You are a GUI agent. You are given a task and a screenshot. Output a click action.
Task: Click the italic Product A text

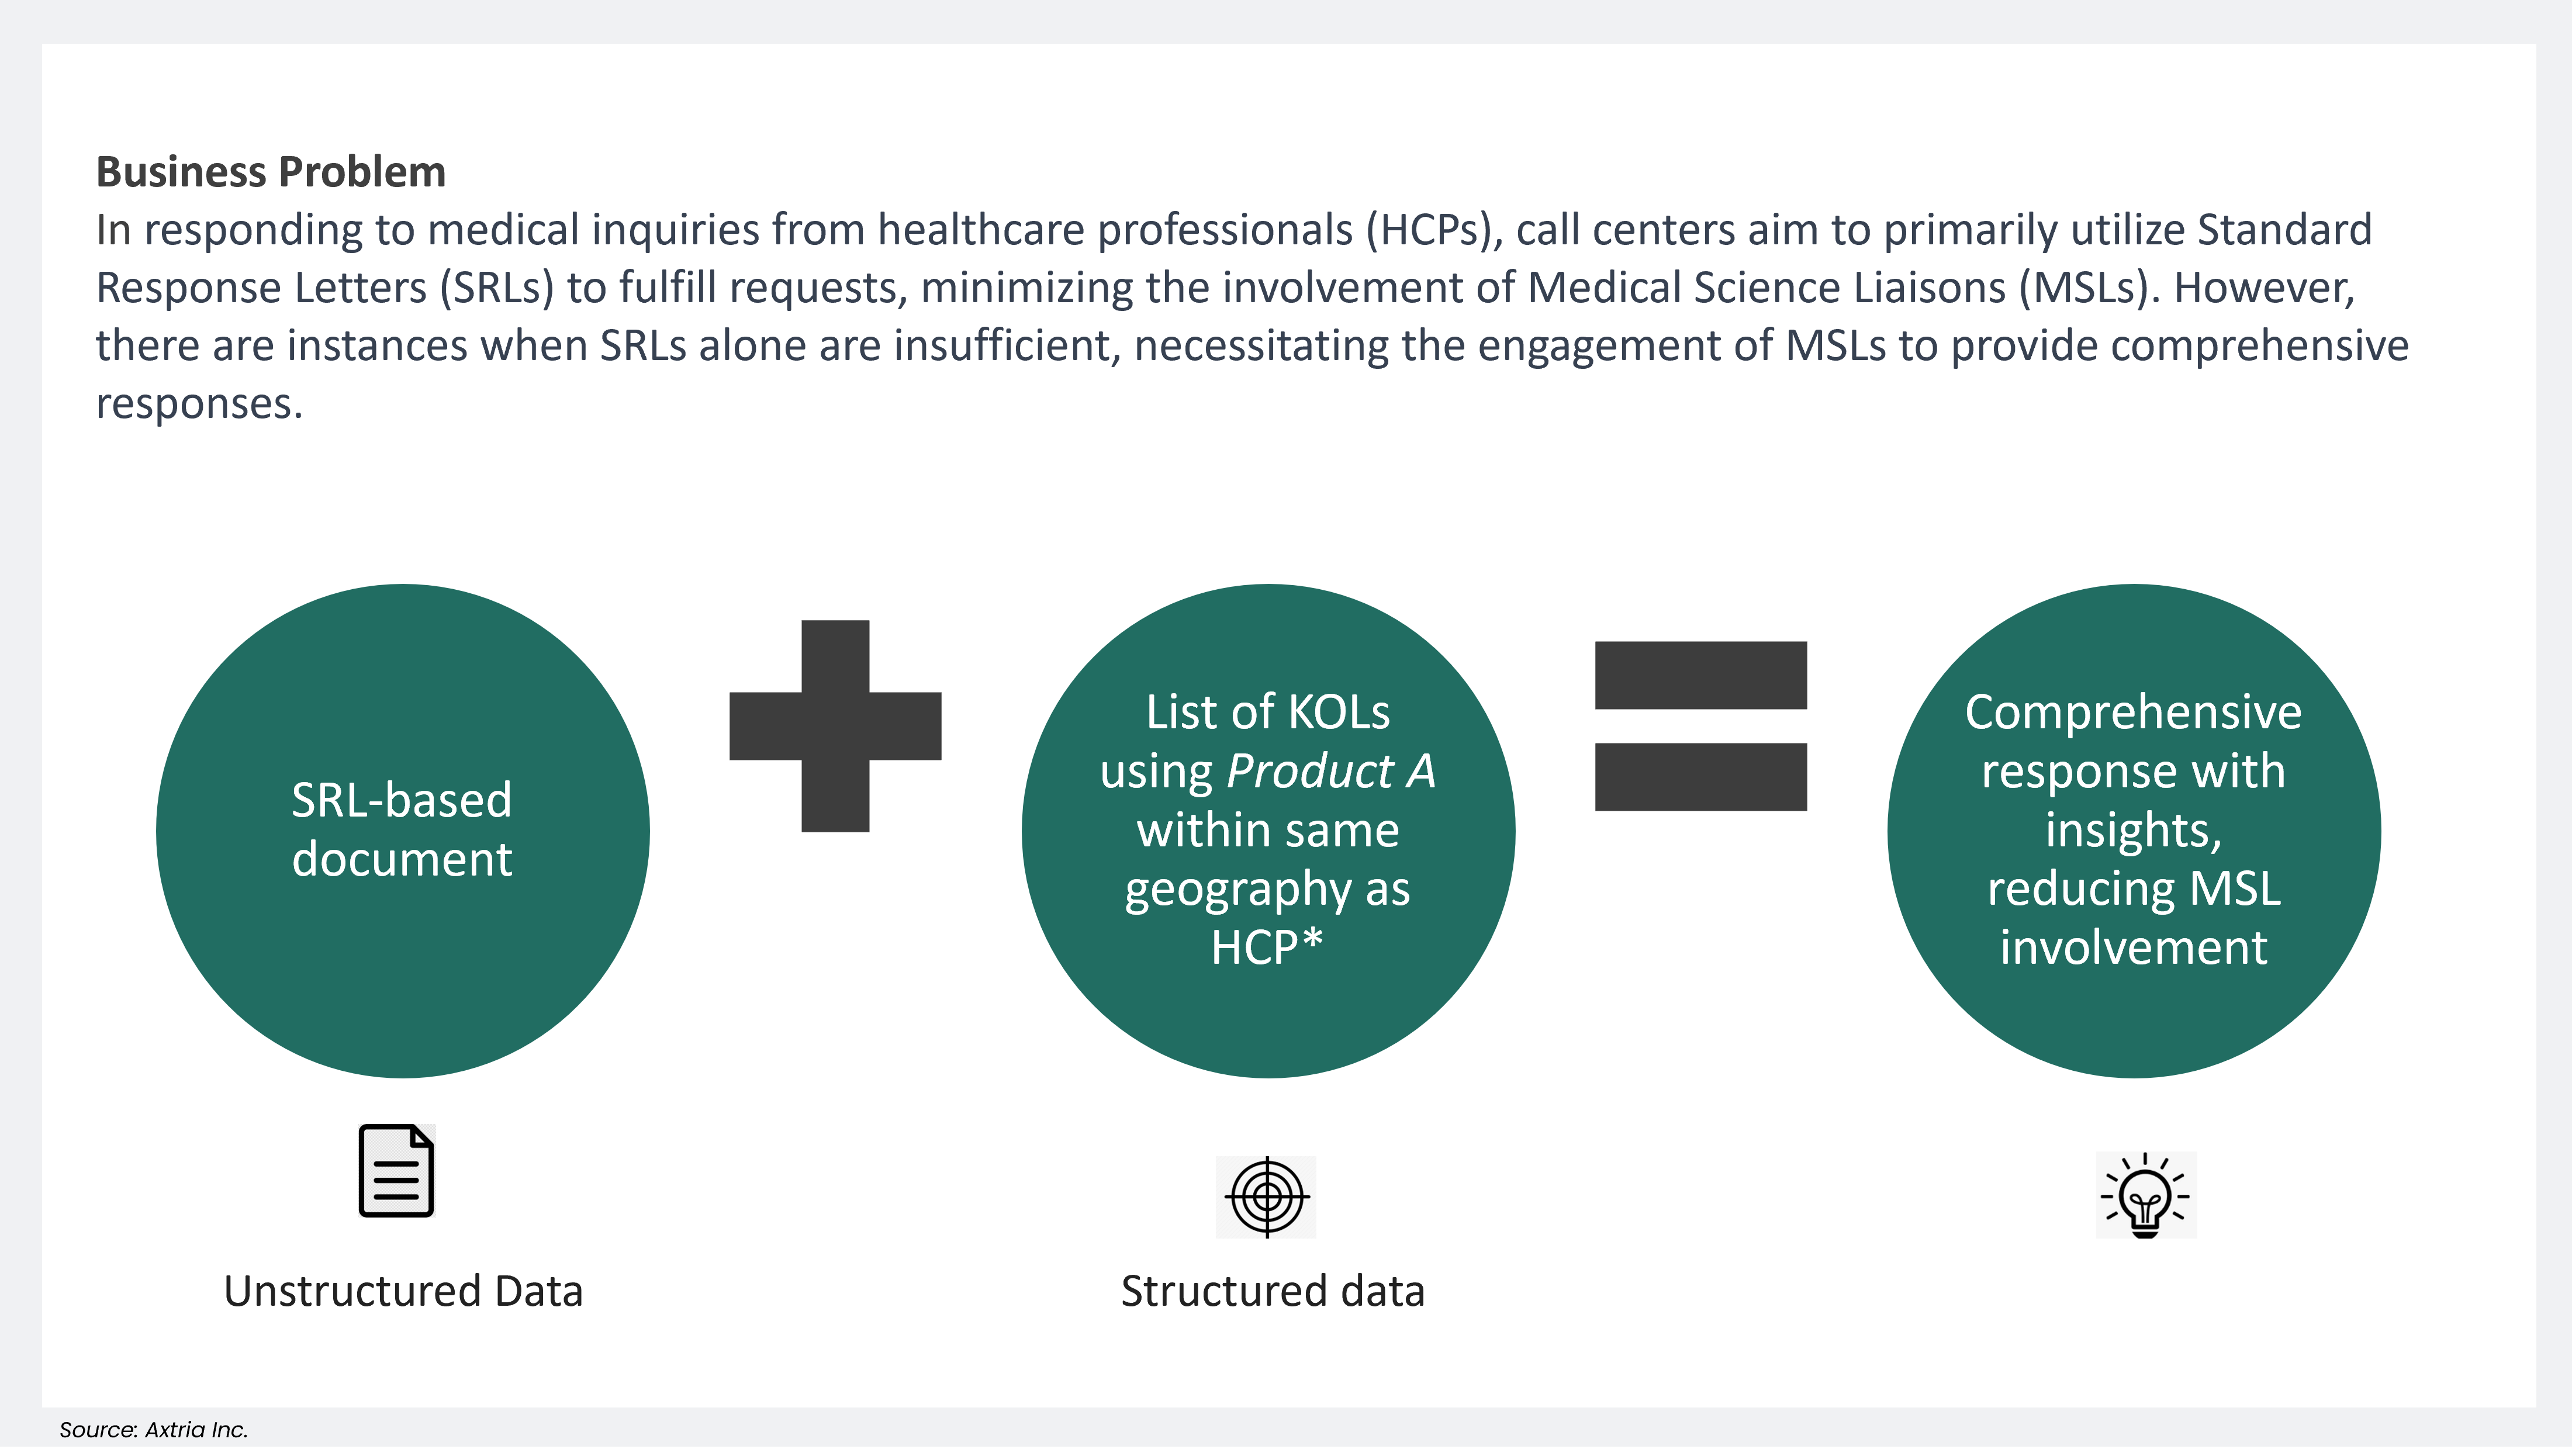[1331, 771]
